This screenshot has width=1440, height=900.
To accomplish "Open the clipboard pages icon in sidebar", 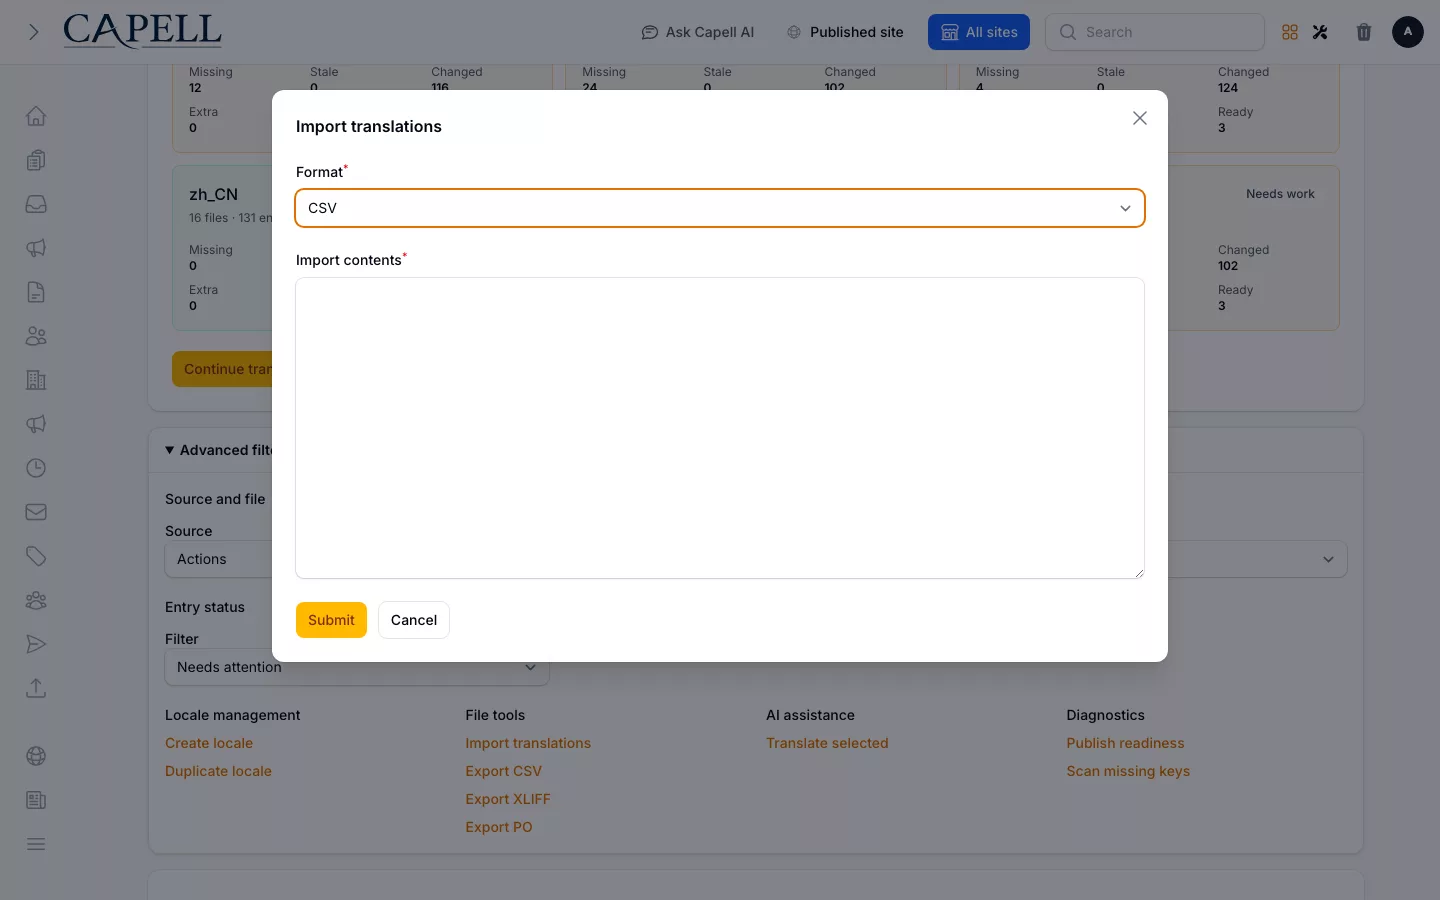I will point(36,160).
